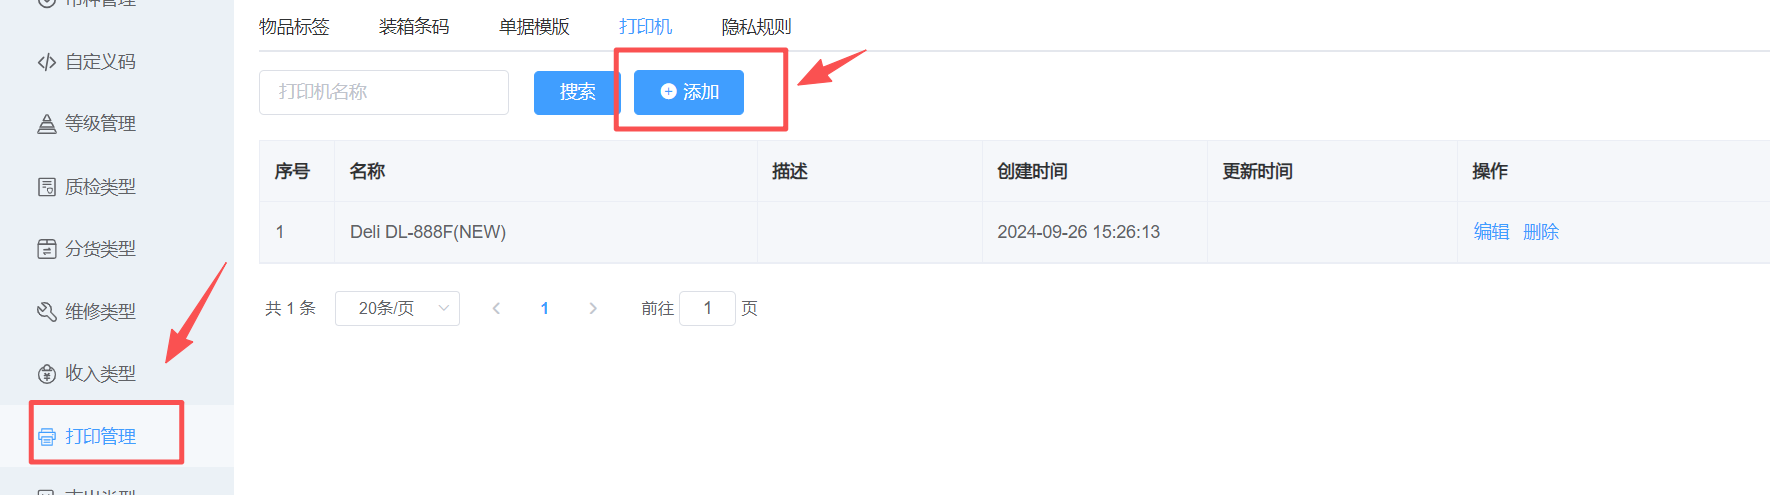The width and height of the screenshot is (1770, 495).
Task: Open the 隐私规则 tab
Action: pyautogui.click(x=756, y=27)
